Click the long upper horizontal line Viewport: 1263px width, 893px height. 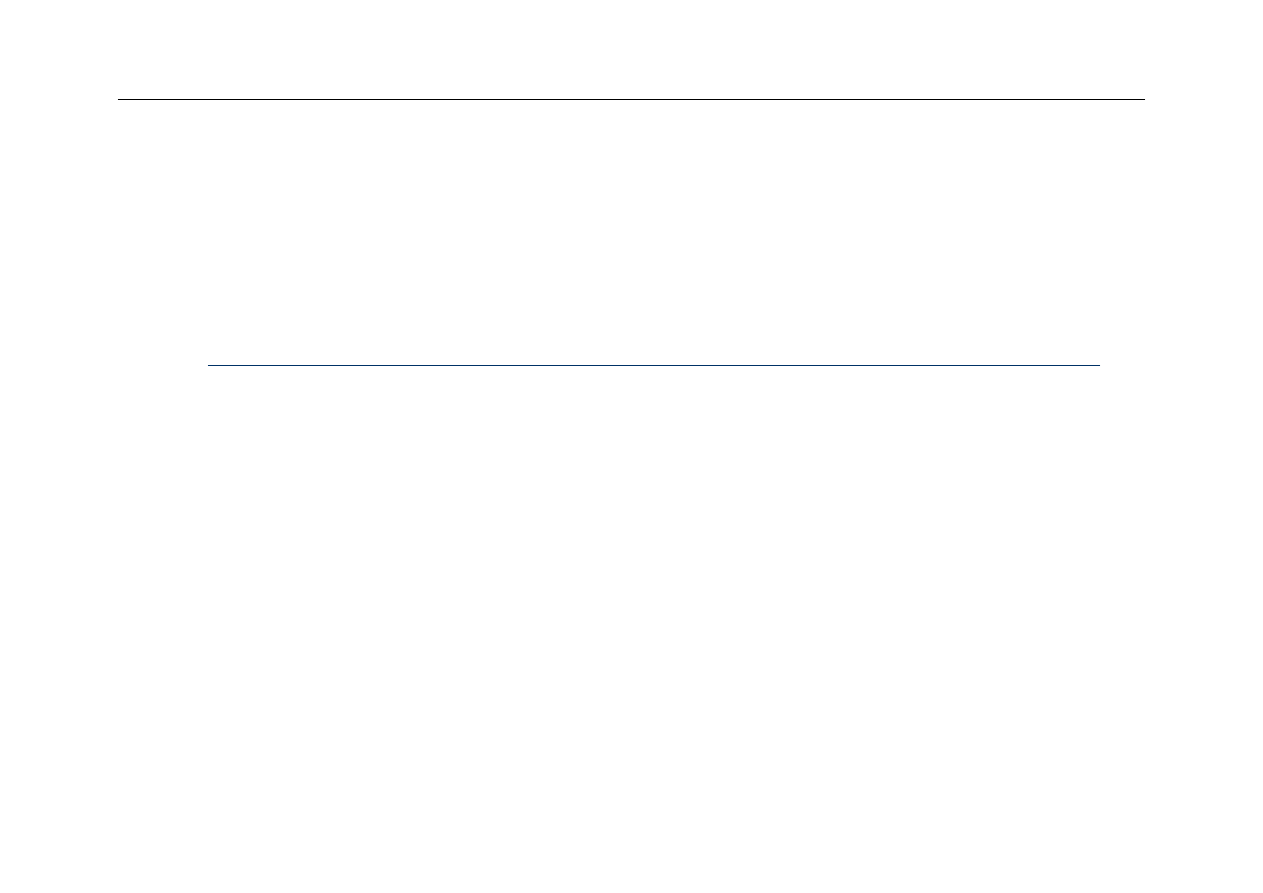click(x=631, y=99)
